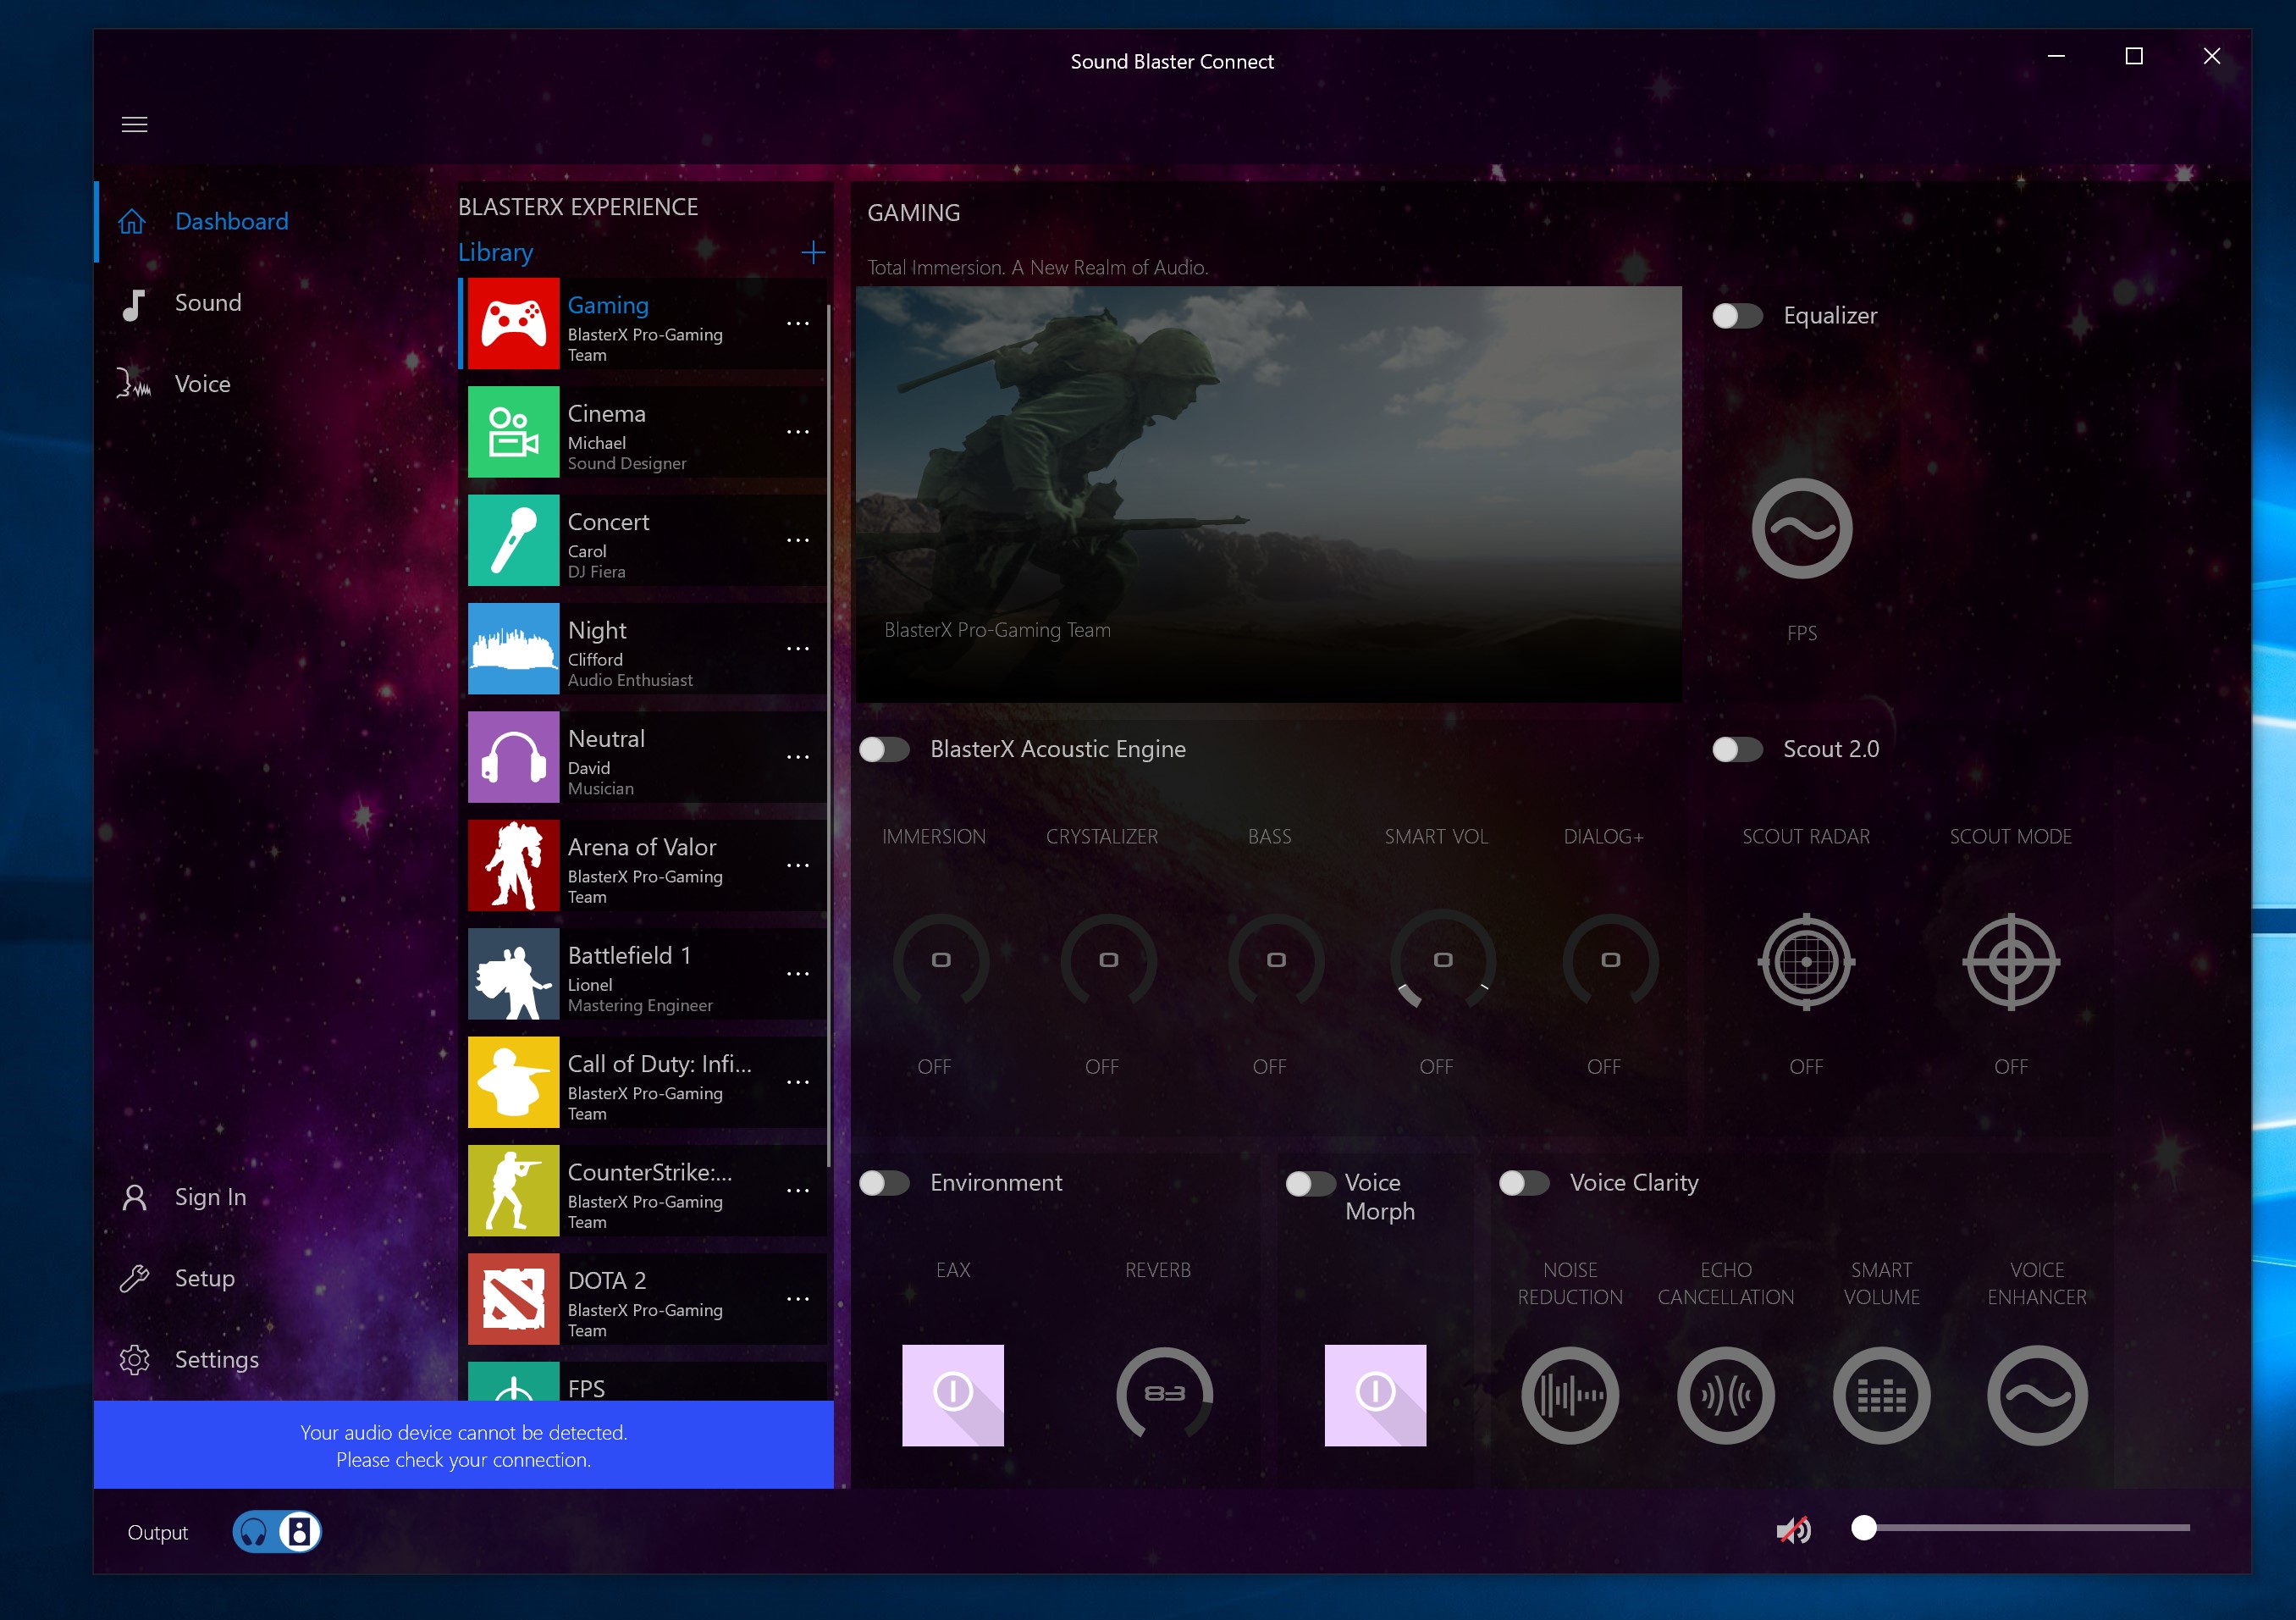Click the Reverb dial control

[1164, 1393]
